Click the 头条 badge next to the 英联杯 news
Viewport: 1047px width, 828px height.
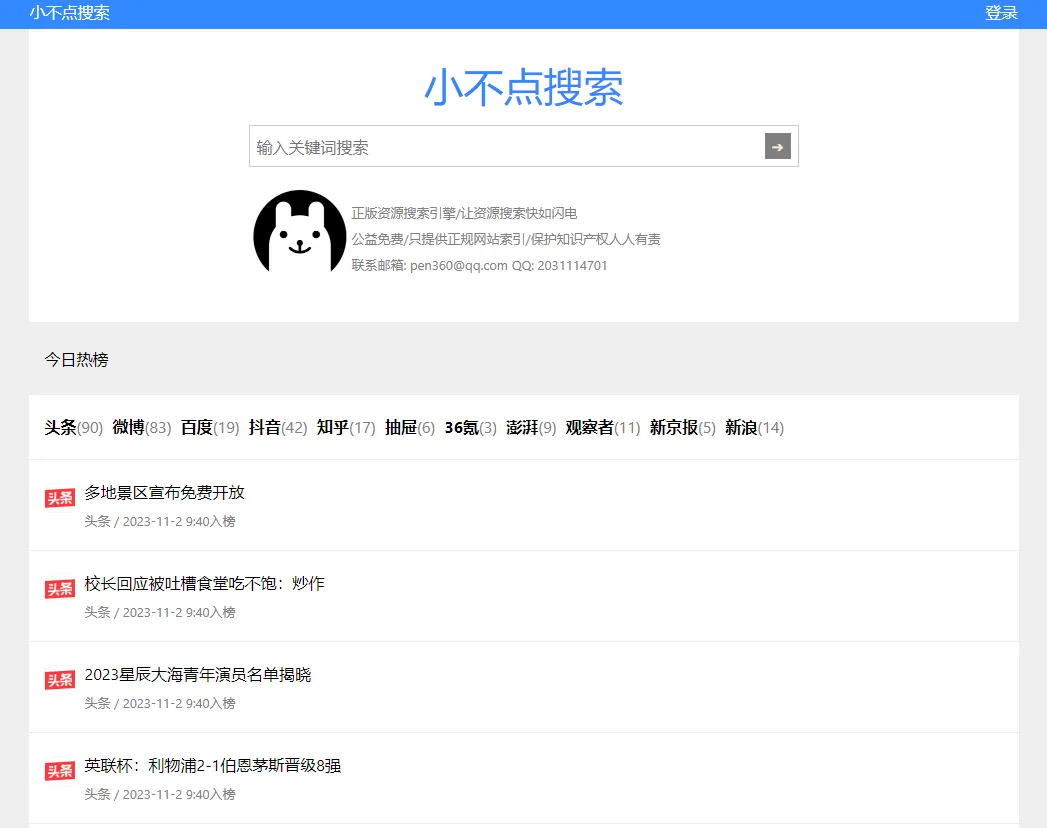(59, 770)
